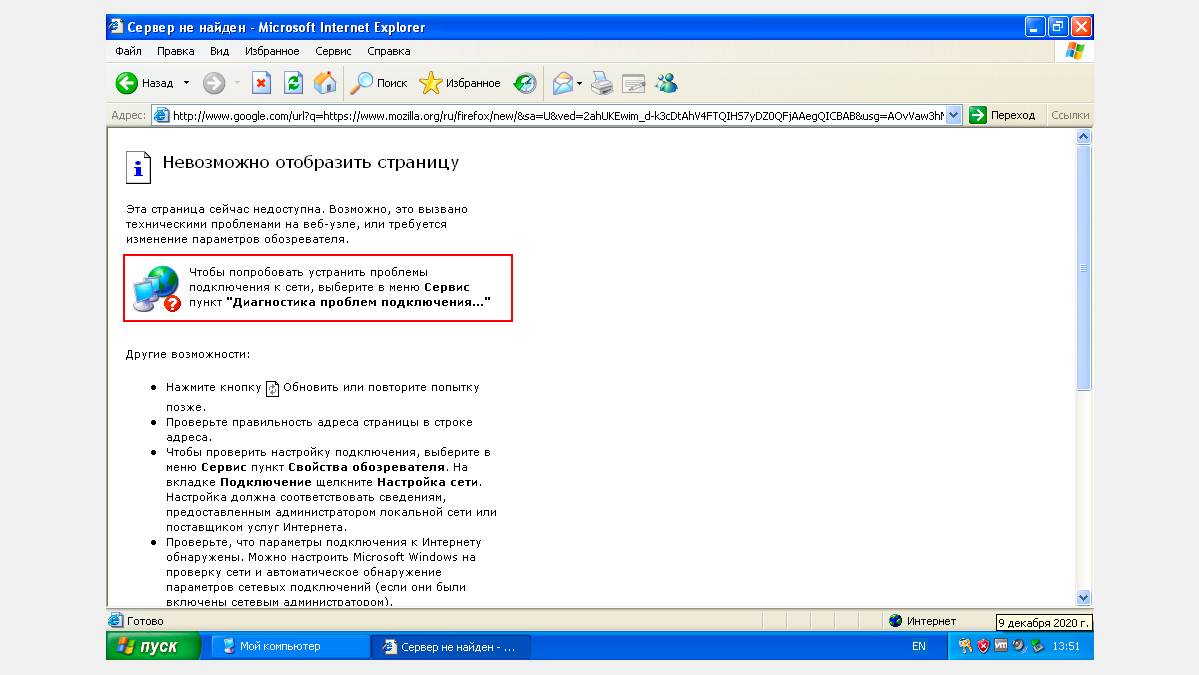Click the EN language indicator

pyautogui.click(x=918, y=646)
